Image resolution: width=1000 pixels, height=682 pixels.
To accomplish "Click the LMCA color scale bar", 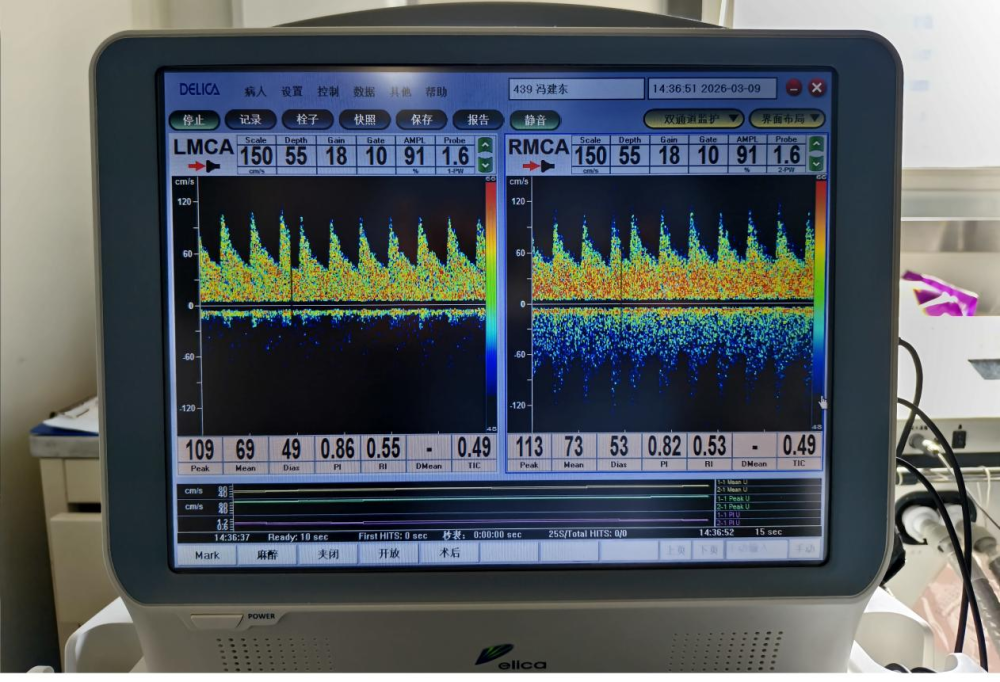I will (490, 304).
